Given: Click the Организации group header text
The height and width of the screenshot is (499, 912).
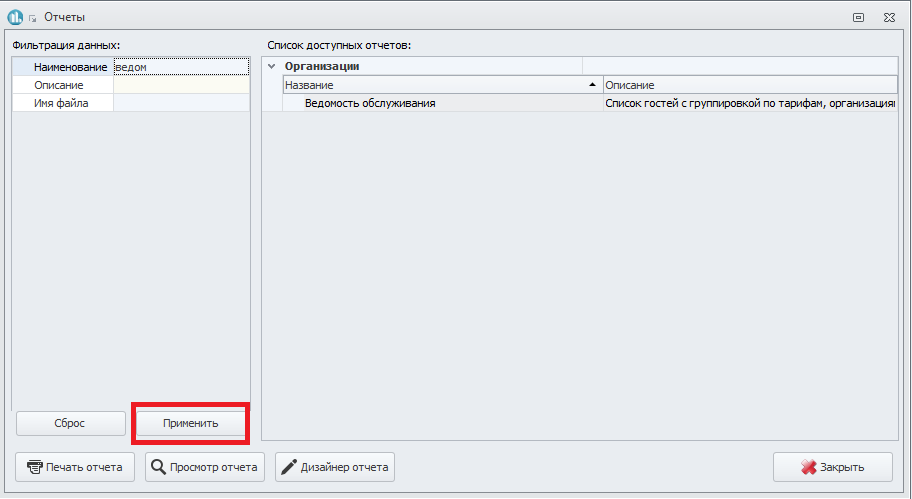Looking at the screenshot, I should pyautogui.click(x=322, y=66).
